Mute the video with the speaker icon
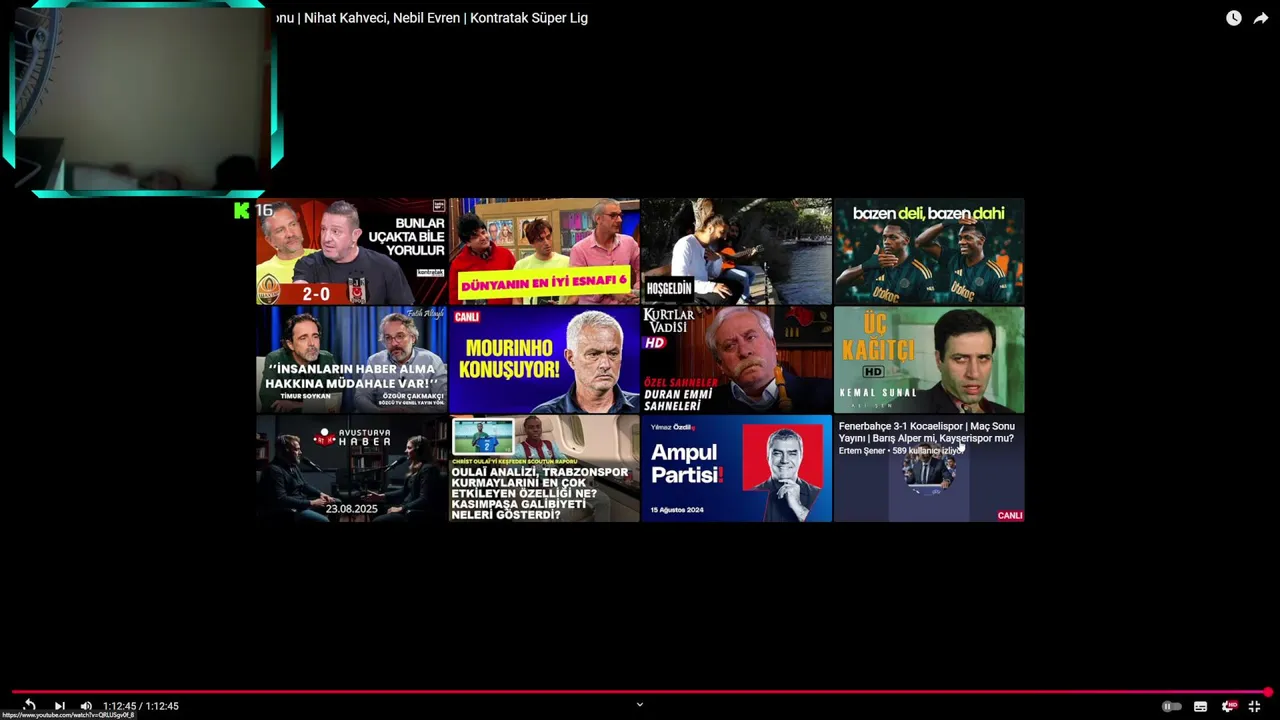Image resolution: width=1280 pixels, height=720 pixels. [x=86, y=706]
